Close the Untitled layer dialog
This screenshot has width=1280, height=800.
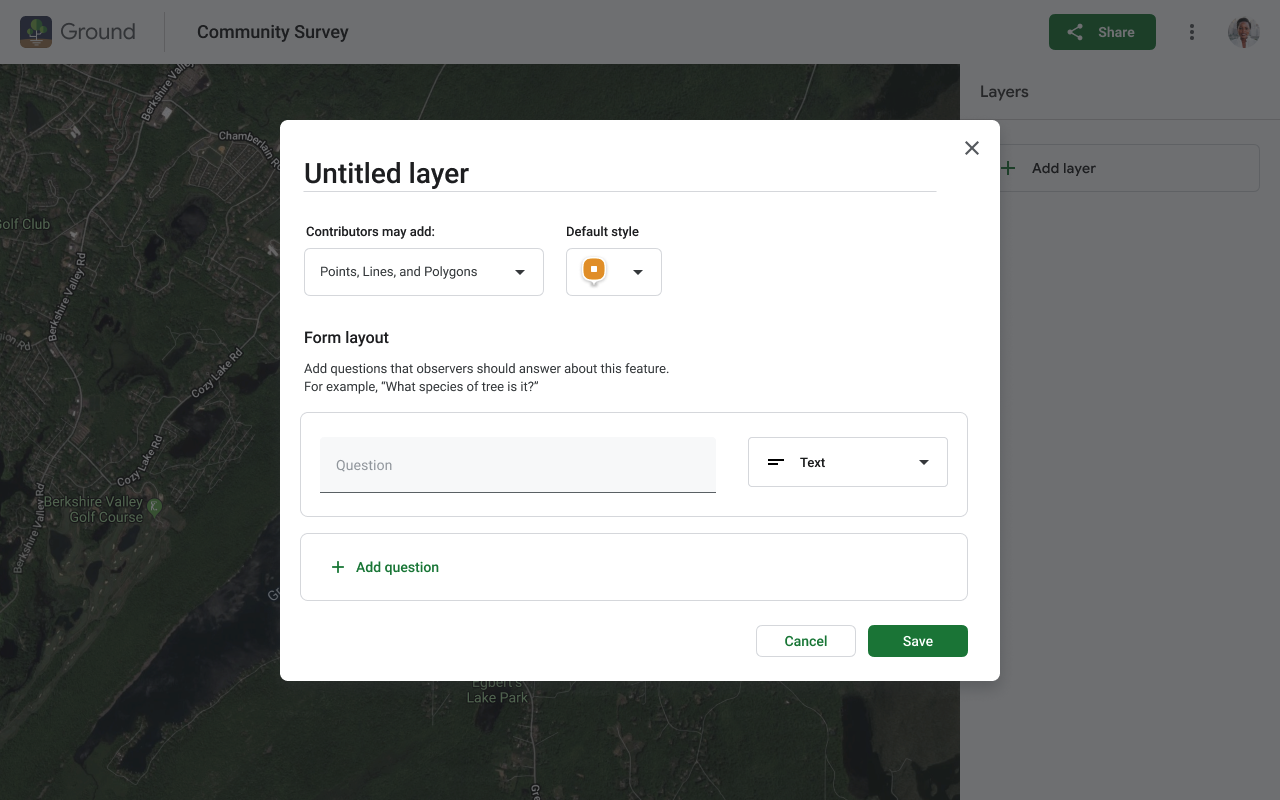(971, 147)
